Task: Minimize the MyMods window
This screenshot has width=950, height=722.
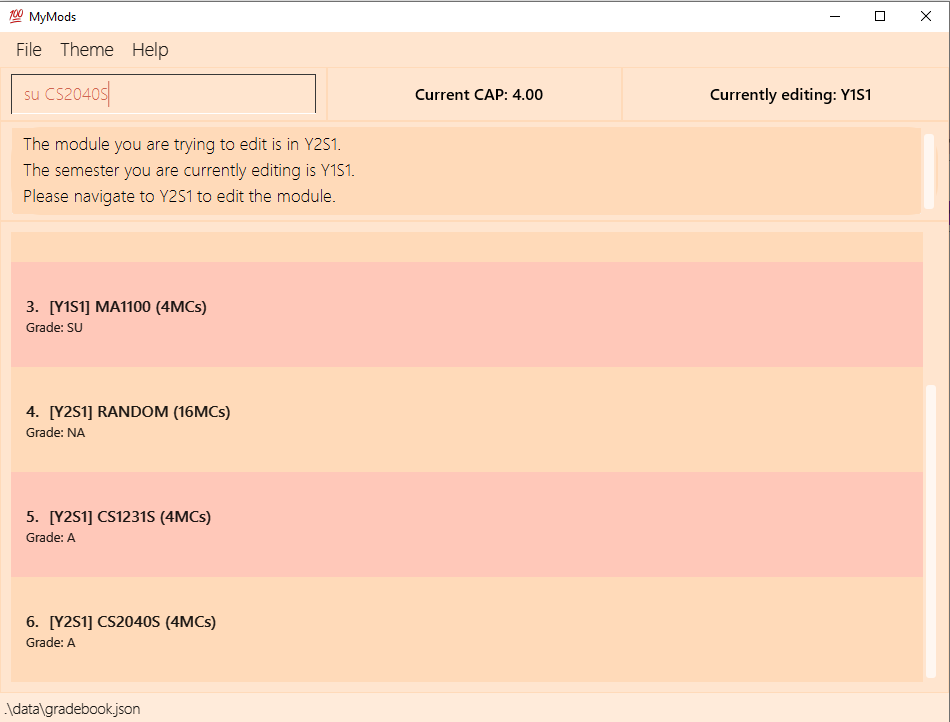Action: [835, 16]
